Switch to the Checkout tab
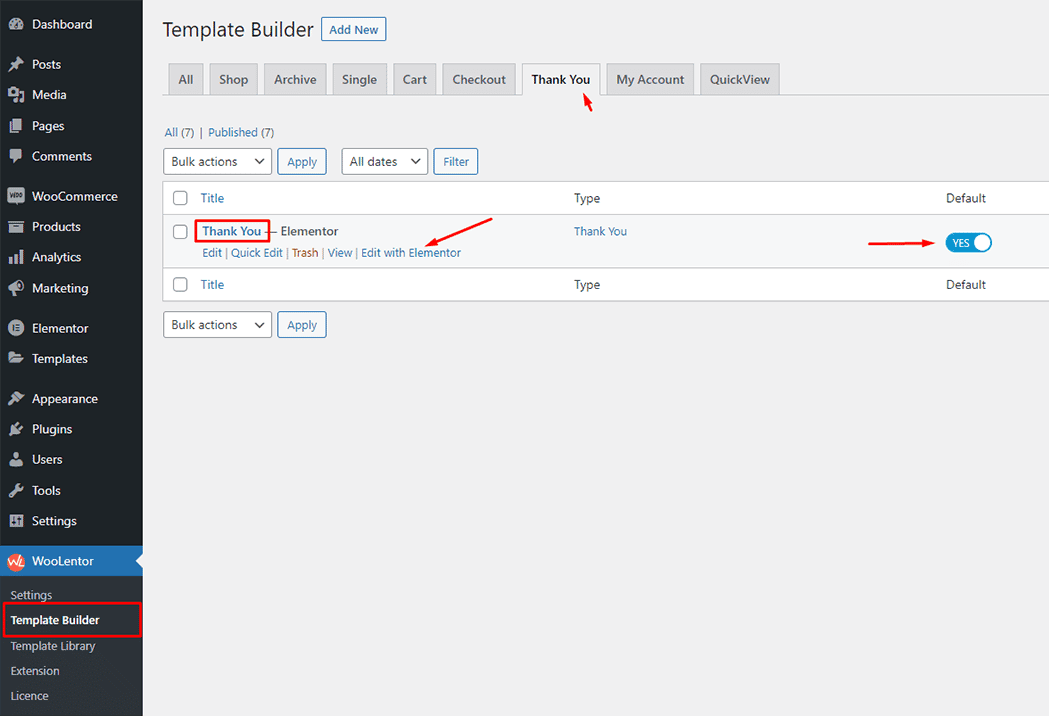The width and height of the screenshot is (1049, 716). (x=479, y=80)
